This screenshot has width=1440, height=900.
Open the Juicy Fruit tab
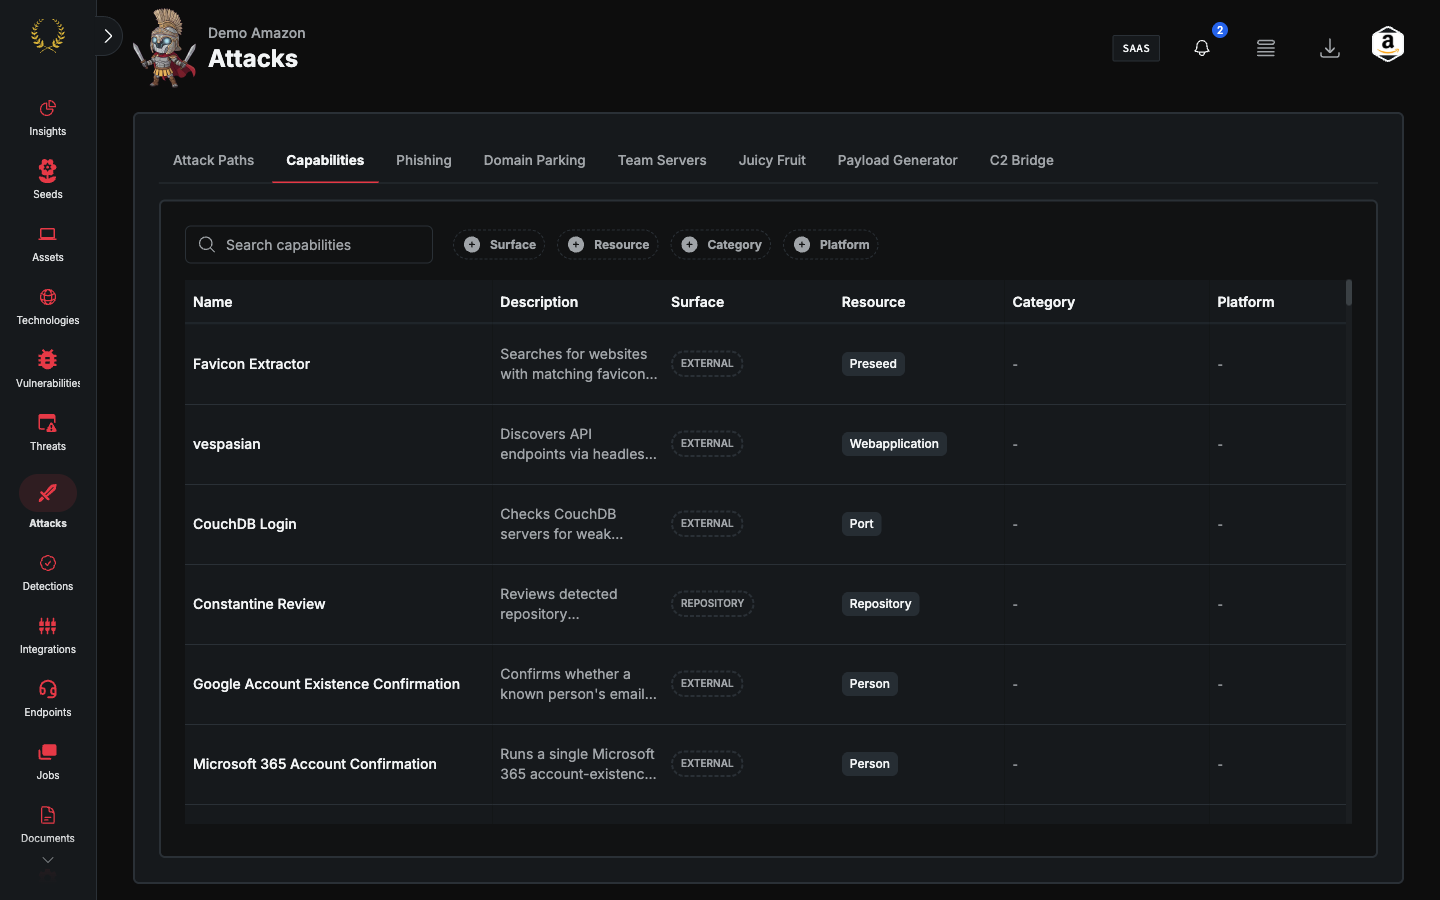point(772,160)
